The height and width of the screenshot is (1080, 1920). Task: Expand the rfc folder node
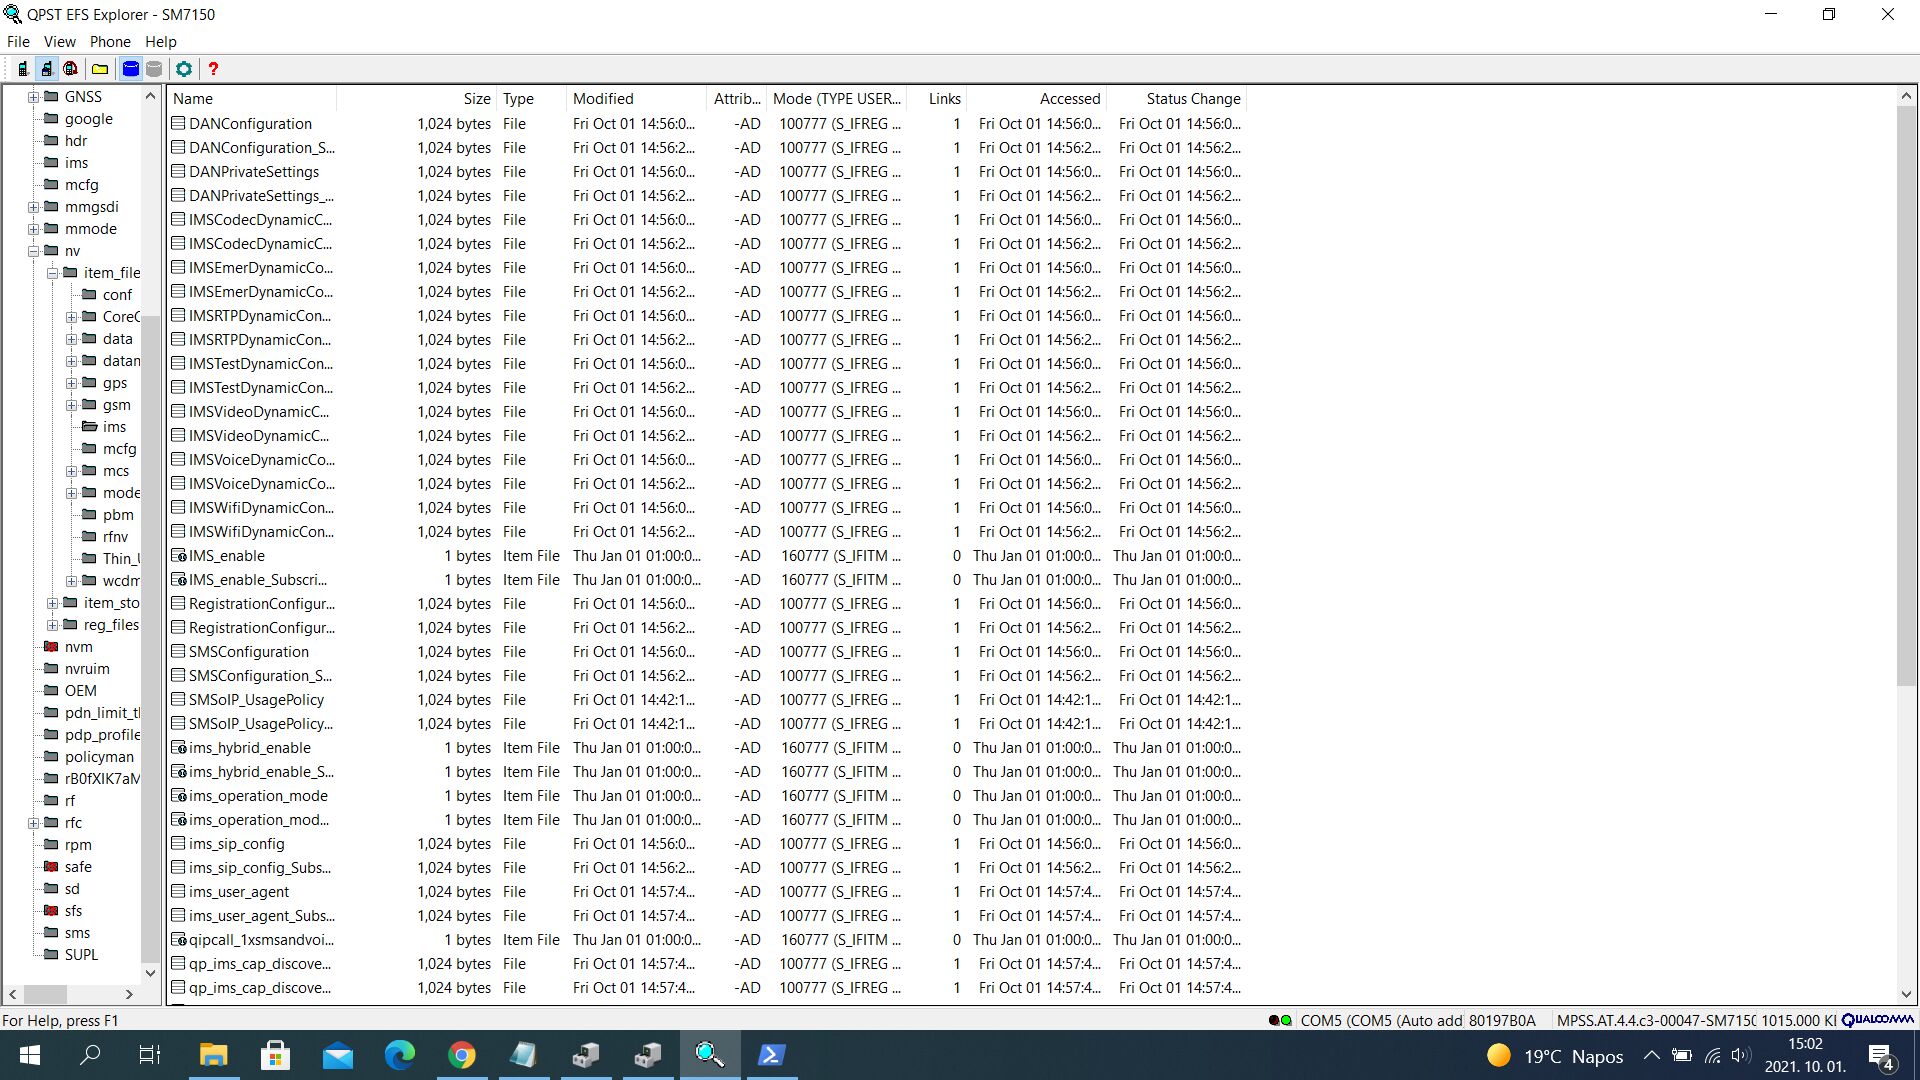click(x=33, y=823)
